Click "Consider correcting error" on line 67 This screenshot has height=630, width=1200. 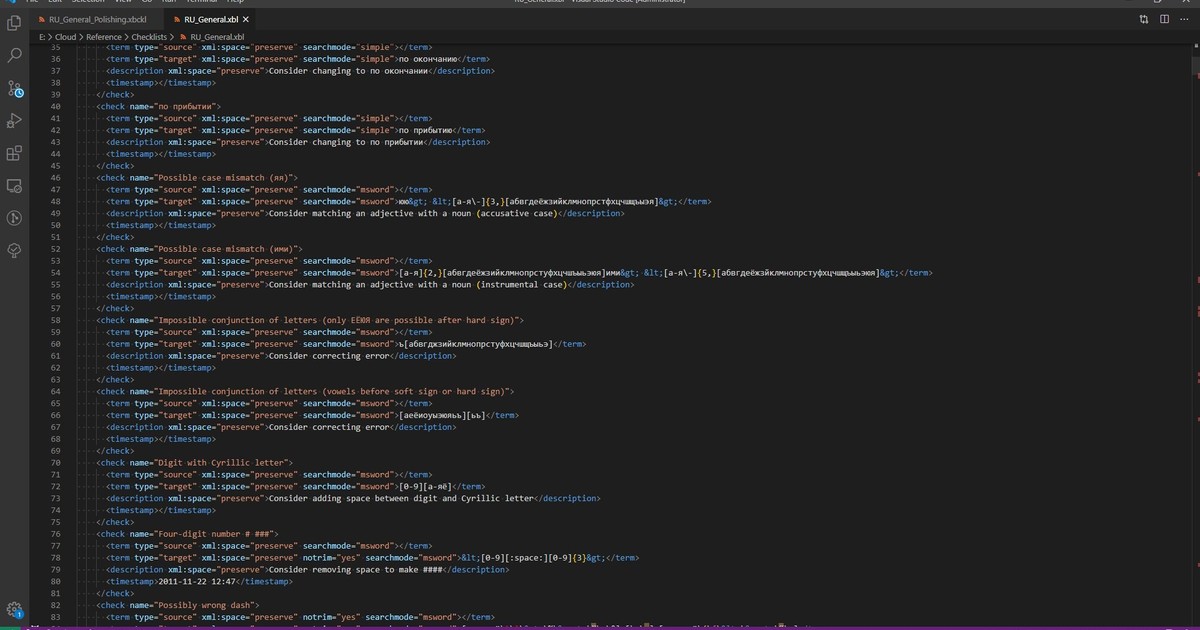click(x=329, y=427)
